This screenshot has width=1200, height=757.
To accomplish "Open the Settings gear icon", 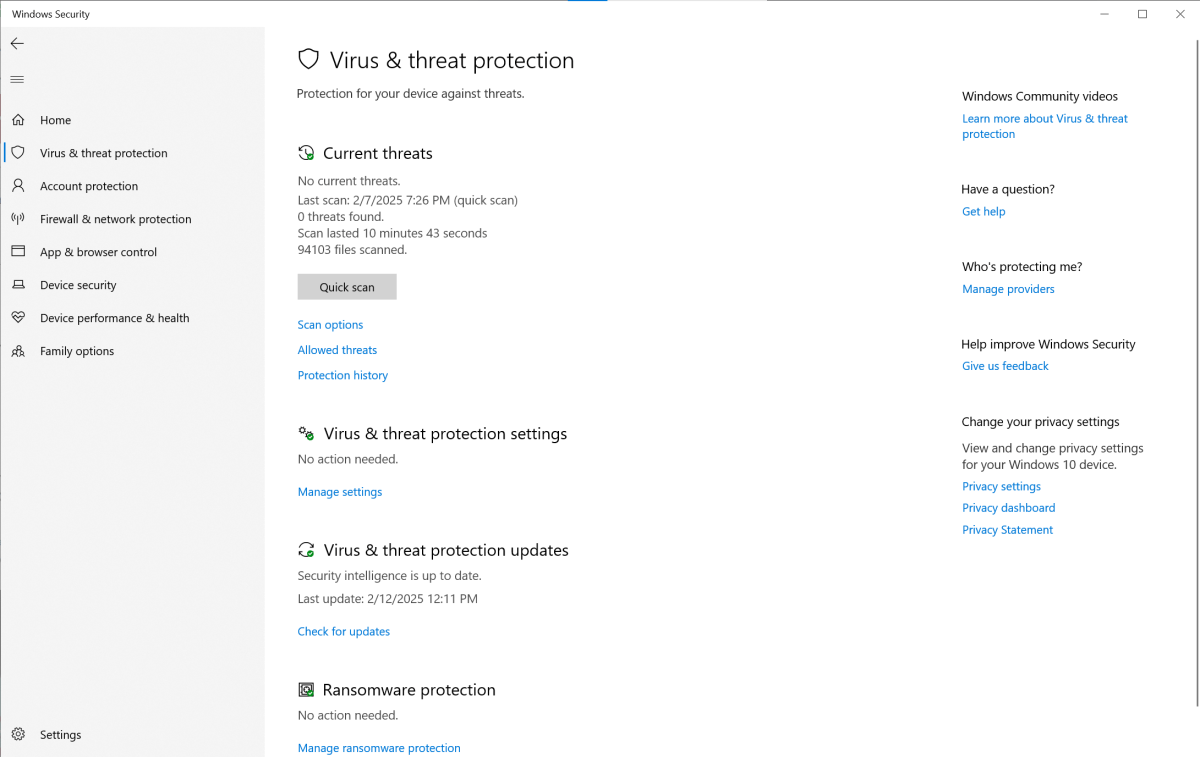I will [x=18, y=735].
